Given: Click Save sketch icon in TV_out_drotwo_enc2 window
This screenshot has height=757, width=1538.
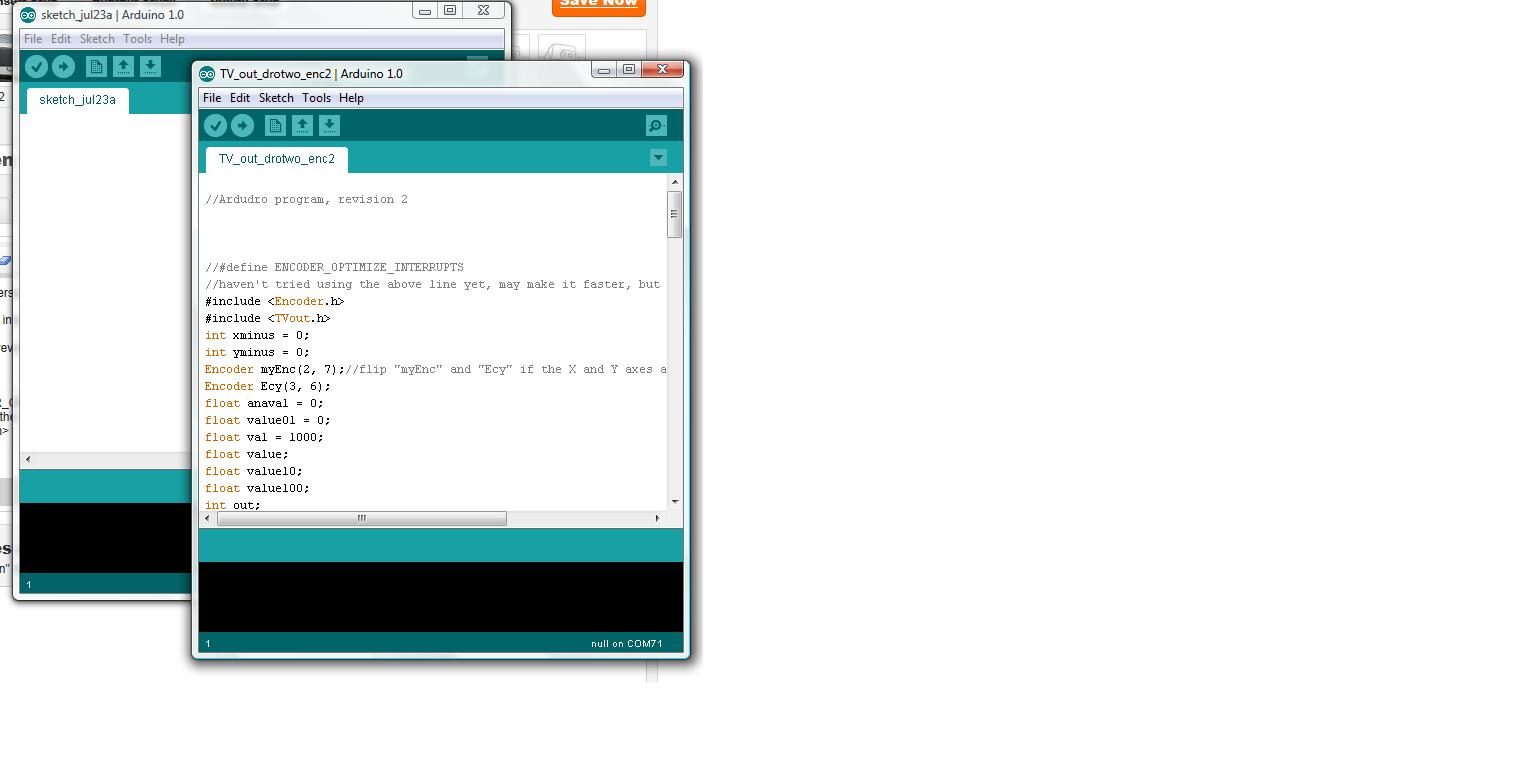Looking at the screenshot, I should pyautogui.click(x=329, y=125).
